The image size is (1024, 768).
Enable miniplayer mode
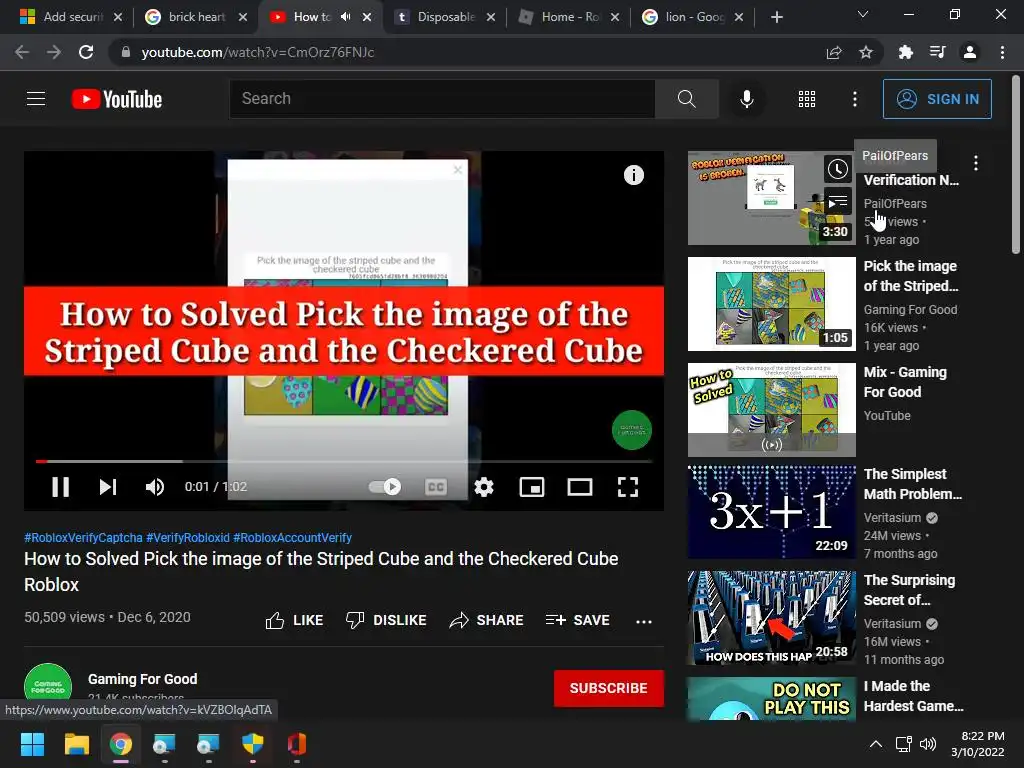(532, 487)
